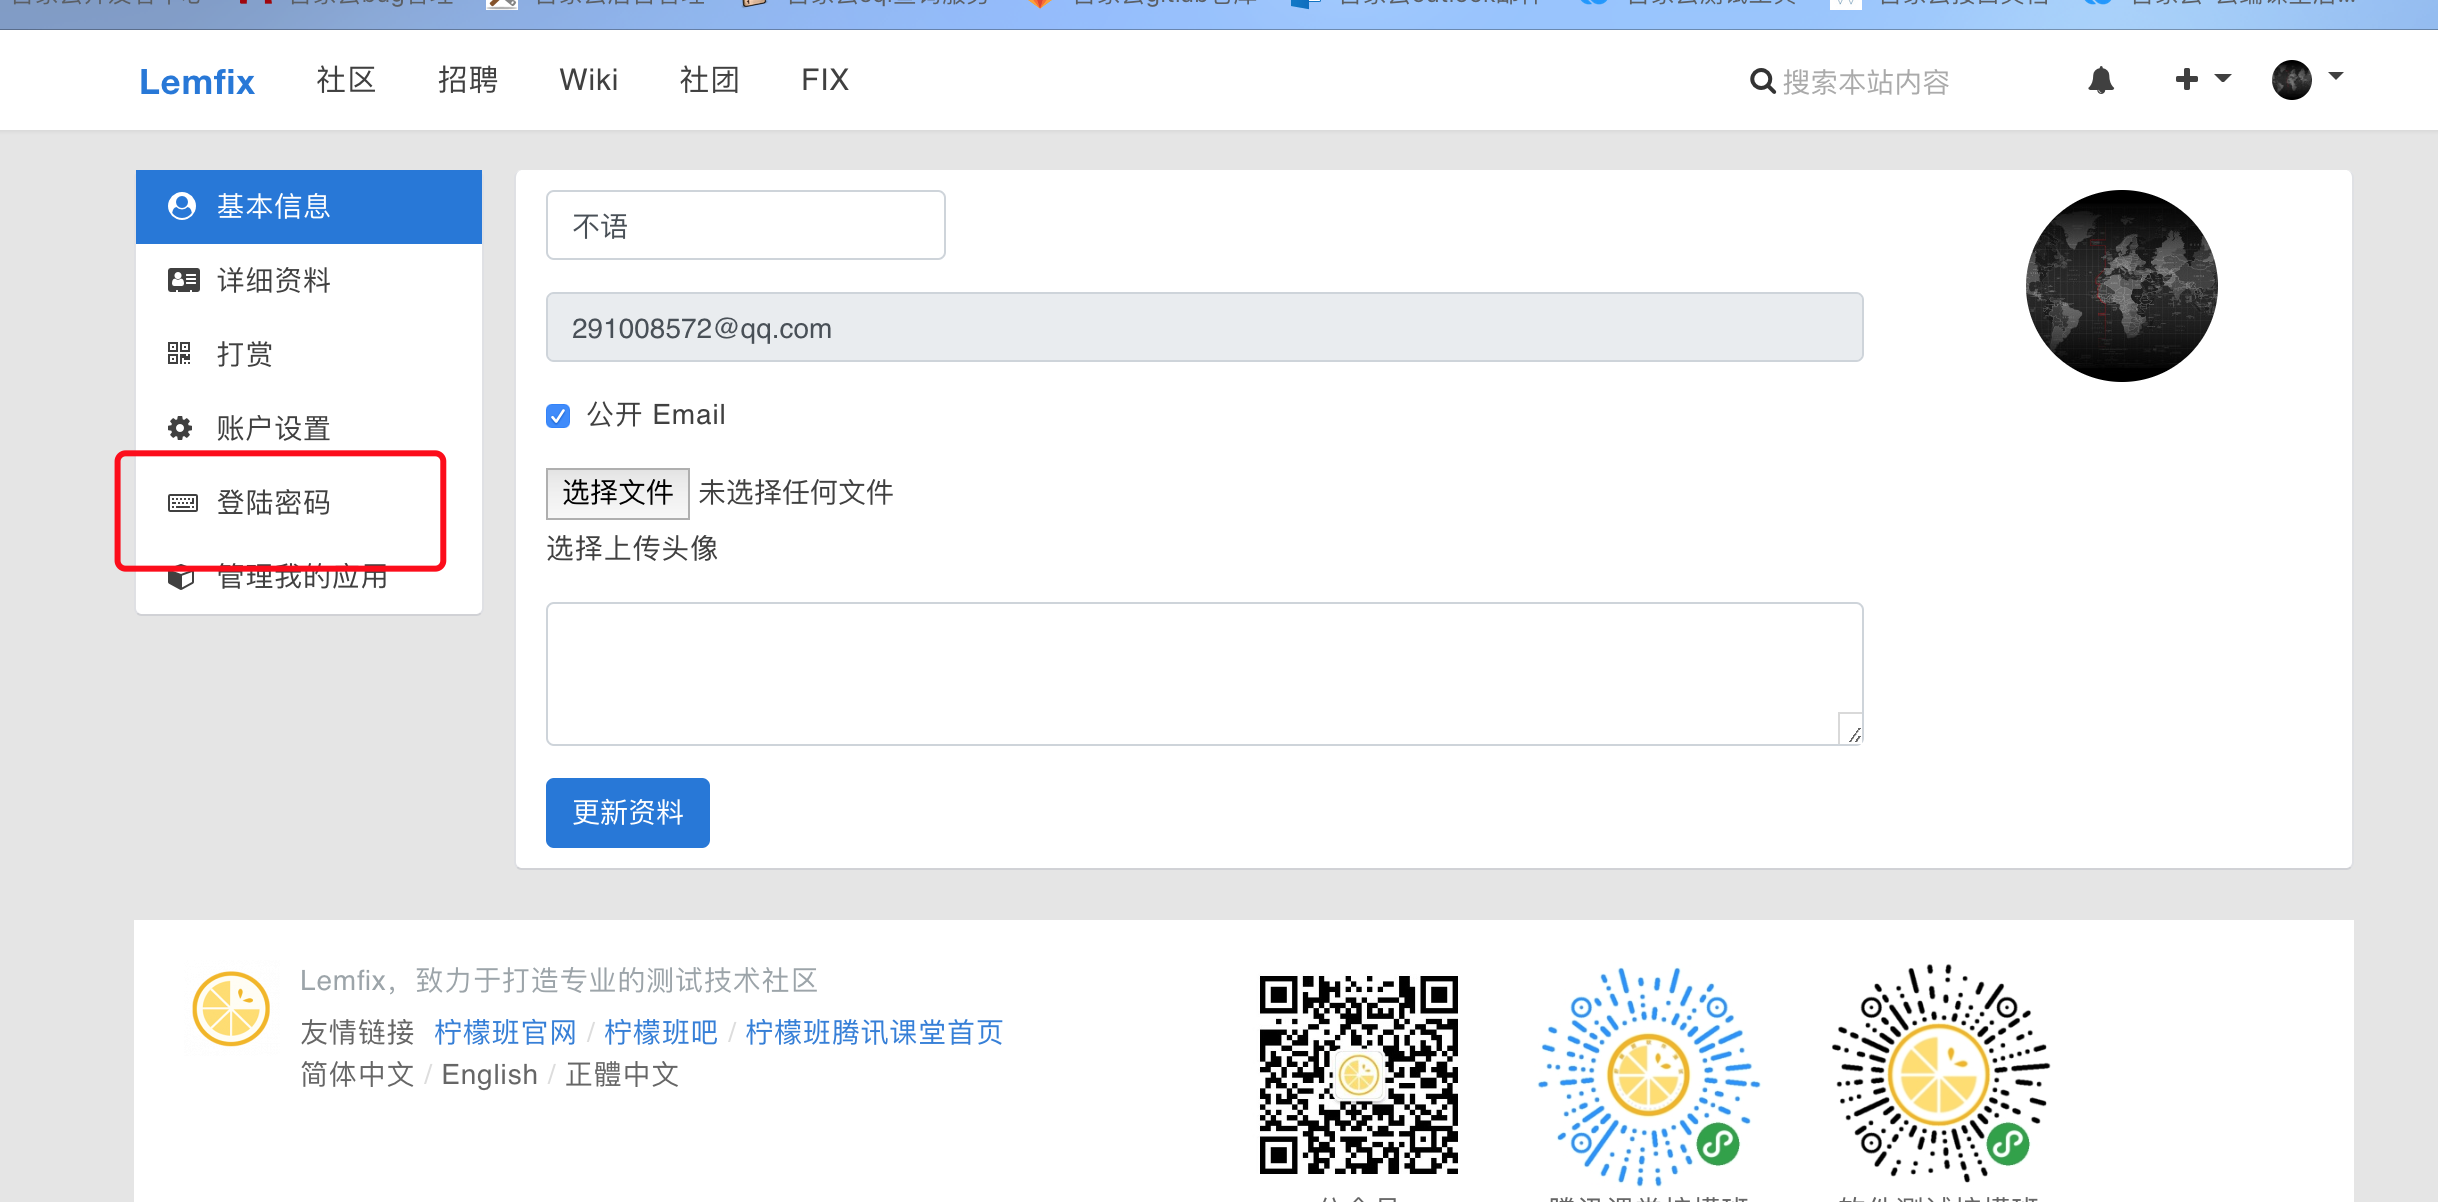This screenshot has width=2438, height=1202.
Task: Click the user icon beside 基本信息
Action: point(182,206)
